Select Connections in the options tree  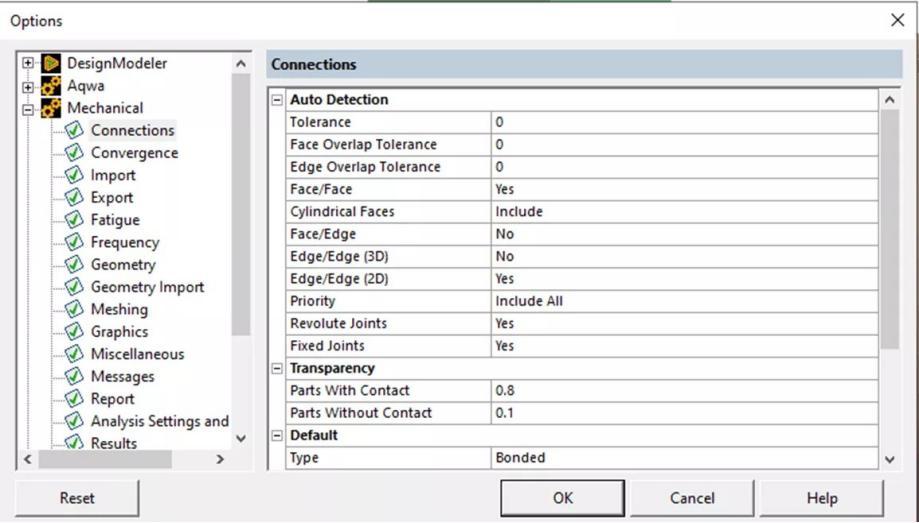[x=132, y=130]
